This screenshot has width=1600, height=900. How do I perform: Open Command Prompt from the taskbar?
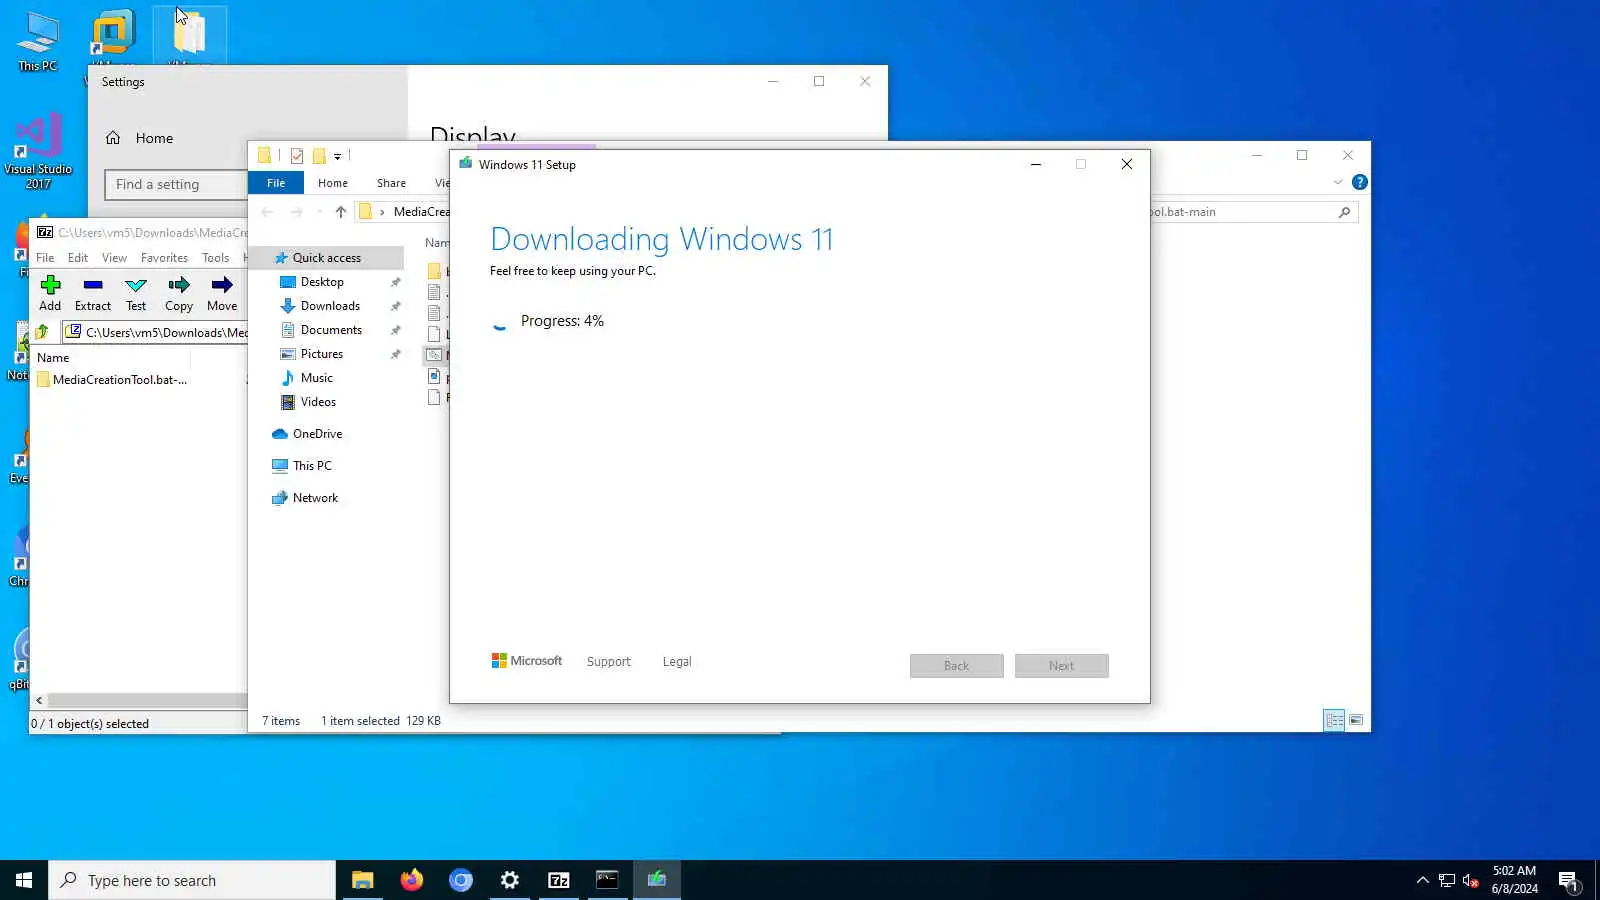tap(607, 880)
